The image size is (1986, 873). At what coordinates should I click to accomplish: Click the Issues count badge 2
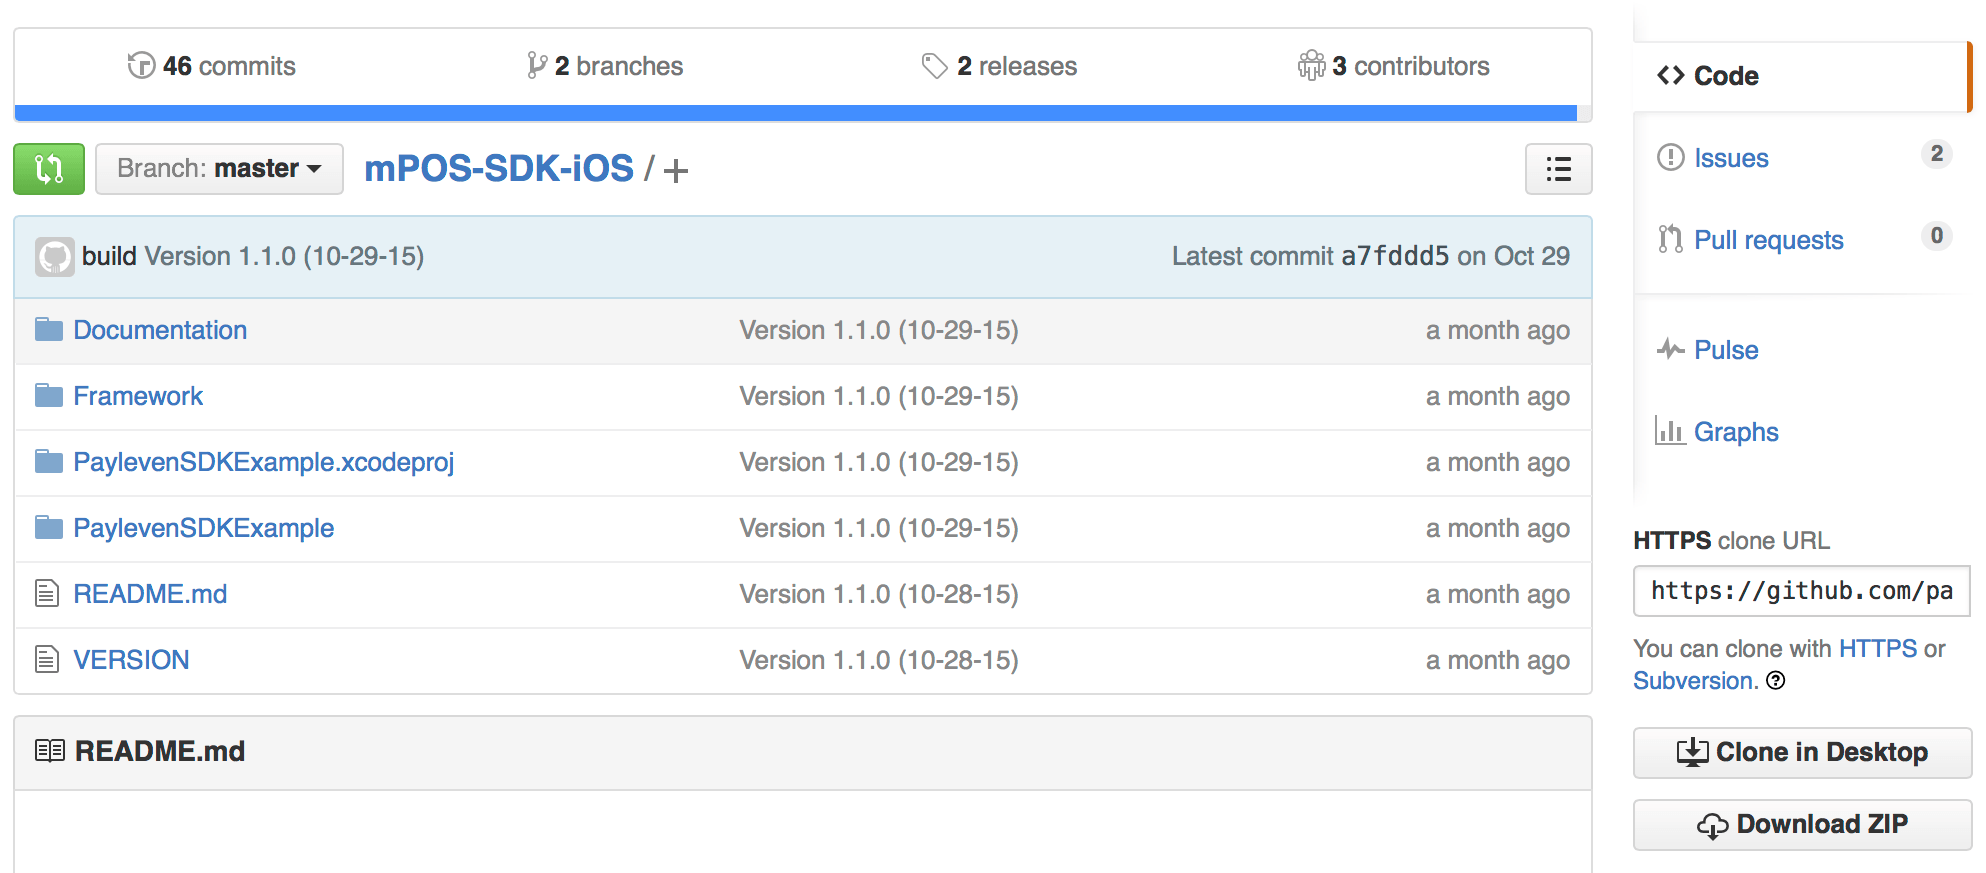pyautogui.click(x=1937, y=154)
